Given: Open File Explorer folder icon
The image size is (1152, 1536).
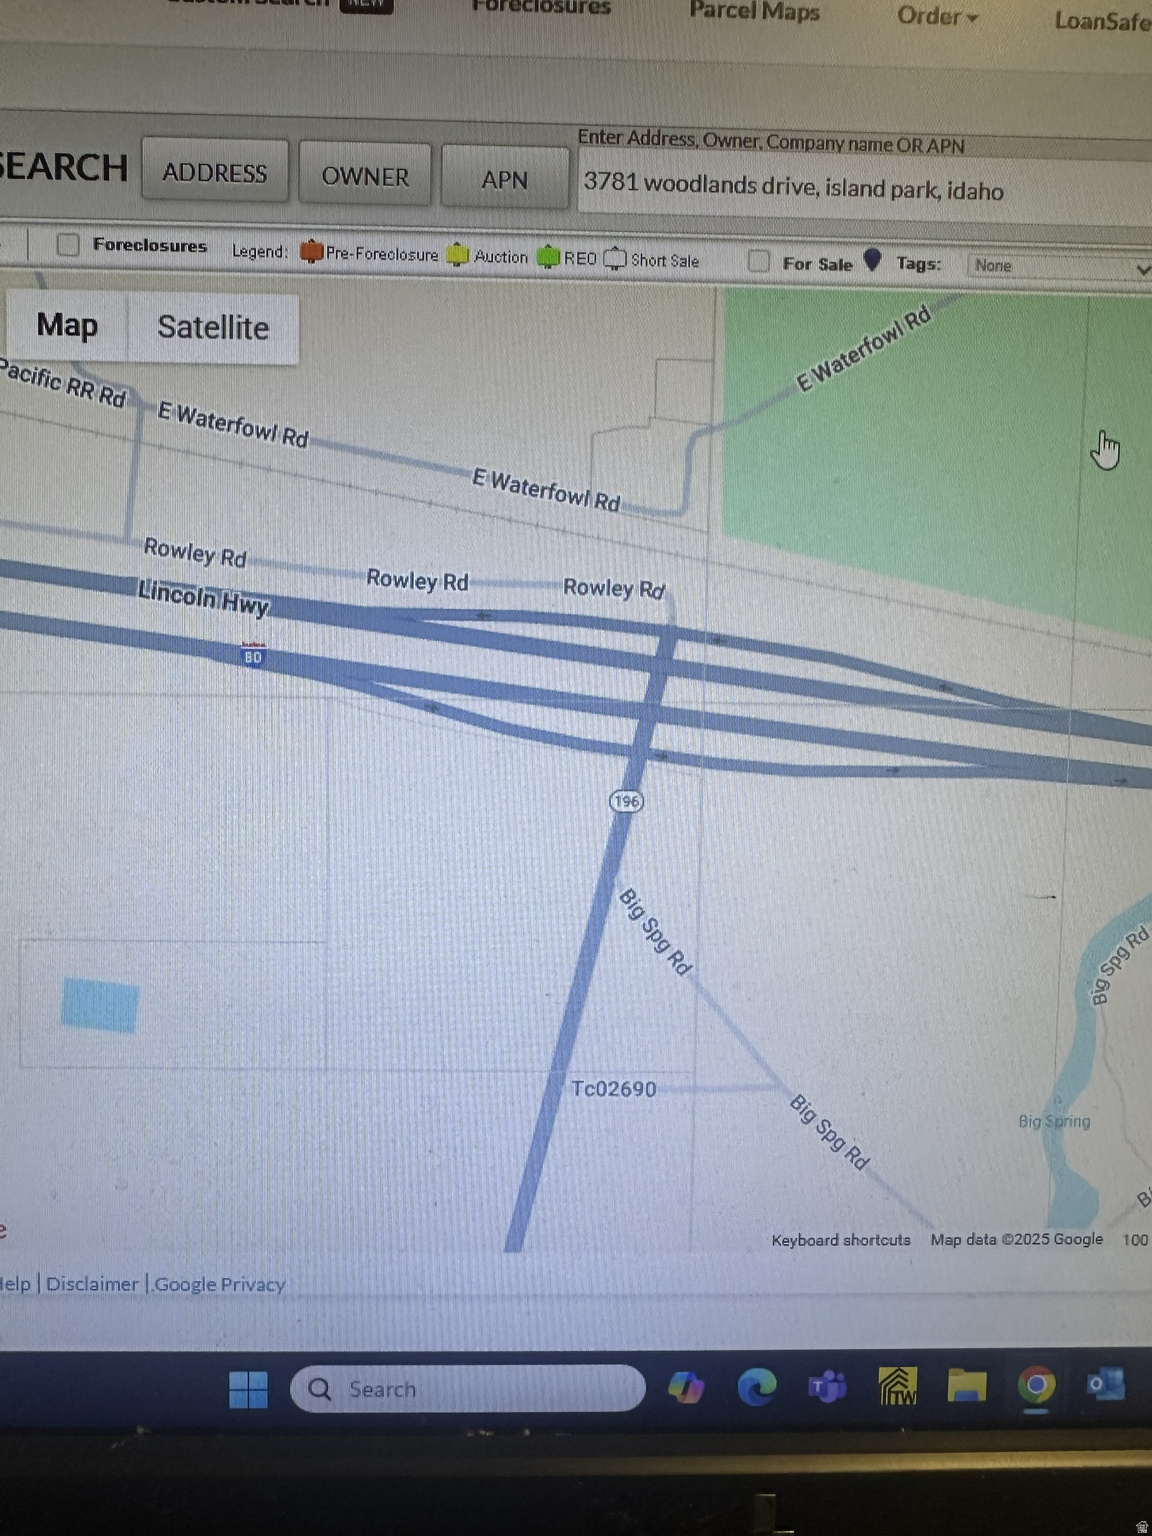Looking at the screenshot, I should (966, 1386).
